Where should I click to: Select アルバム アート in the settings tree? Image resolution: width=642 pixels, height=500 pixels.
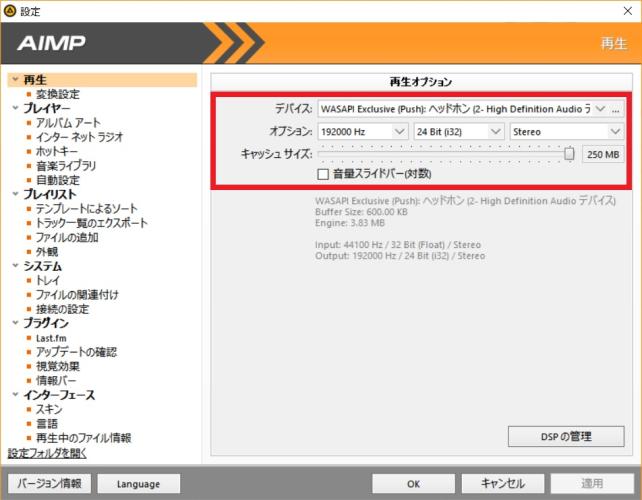point(68,122)
